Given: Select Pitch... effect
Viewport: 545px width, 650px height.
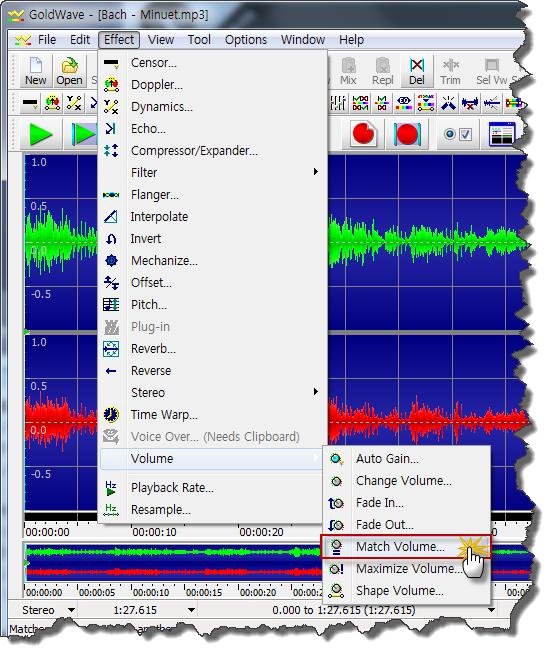Looking at the screenshot, I should pyautogui.click(x=212, y=305).
